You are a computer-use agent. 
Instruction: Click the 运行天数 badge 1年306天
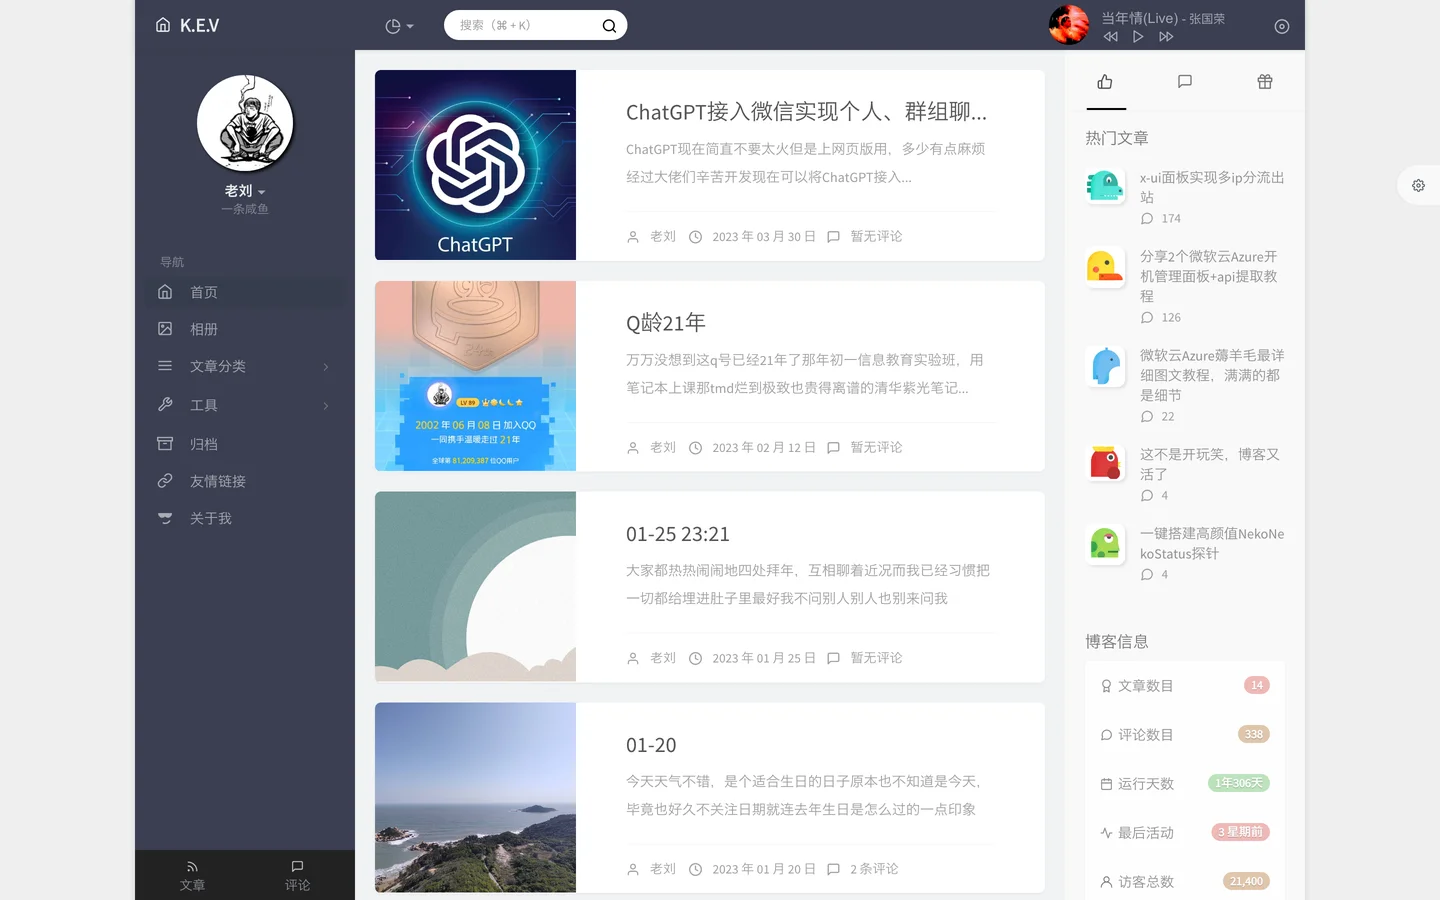(1239, 783)
